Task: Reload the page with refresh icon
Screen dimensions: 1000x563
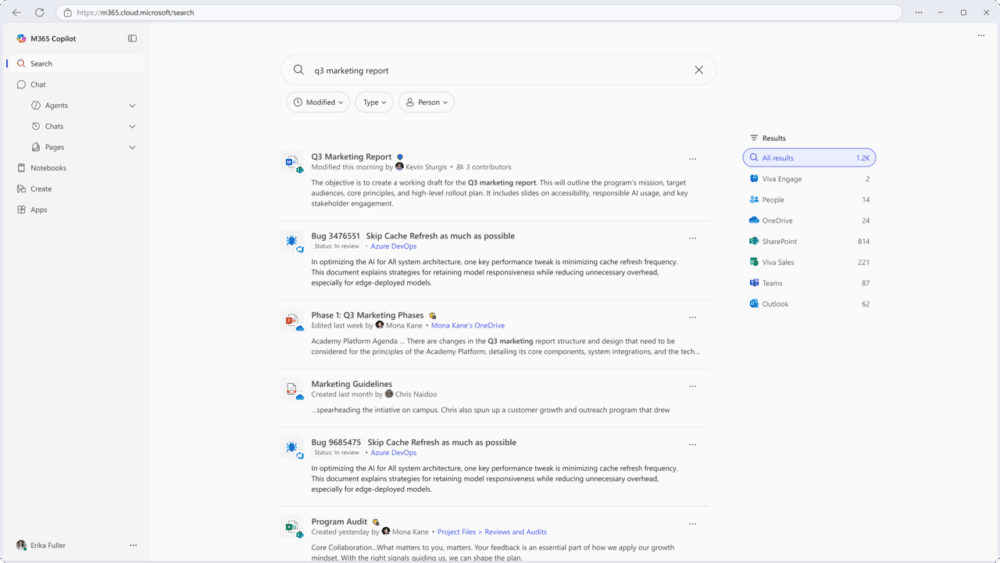Action: (40, 12)
